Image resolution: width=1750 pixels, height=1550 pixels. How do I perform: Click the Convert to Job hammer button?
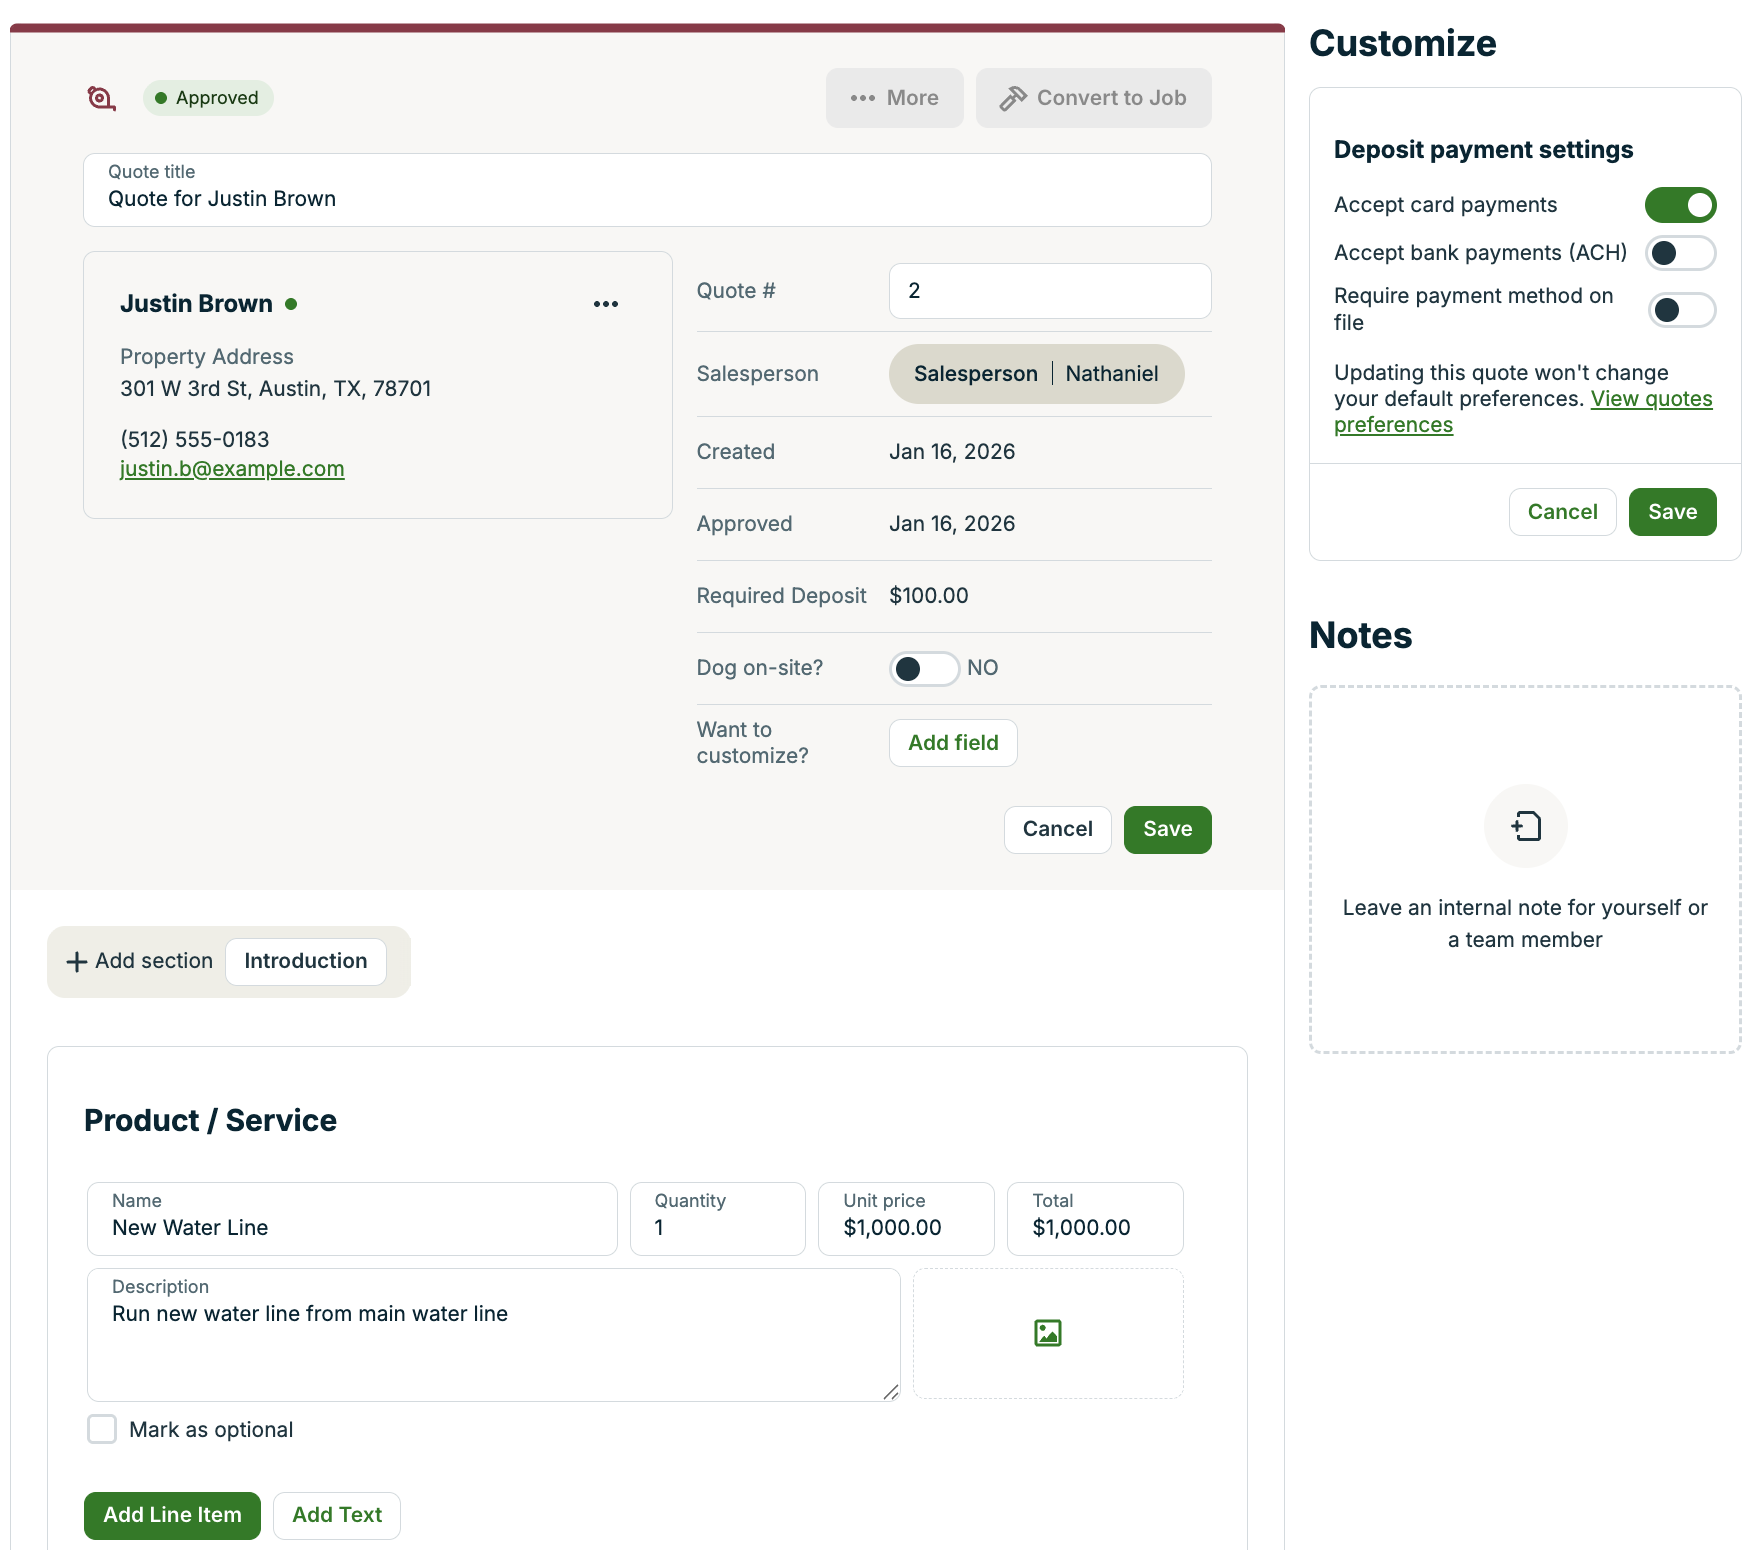[x=1093, y=98]
